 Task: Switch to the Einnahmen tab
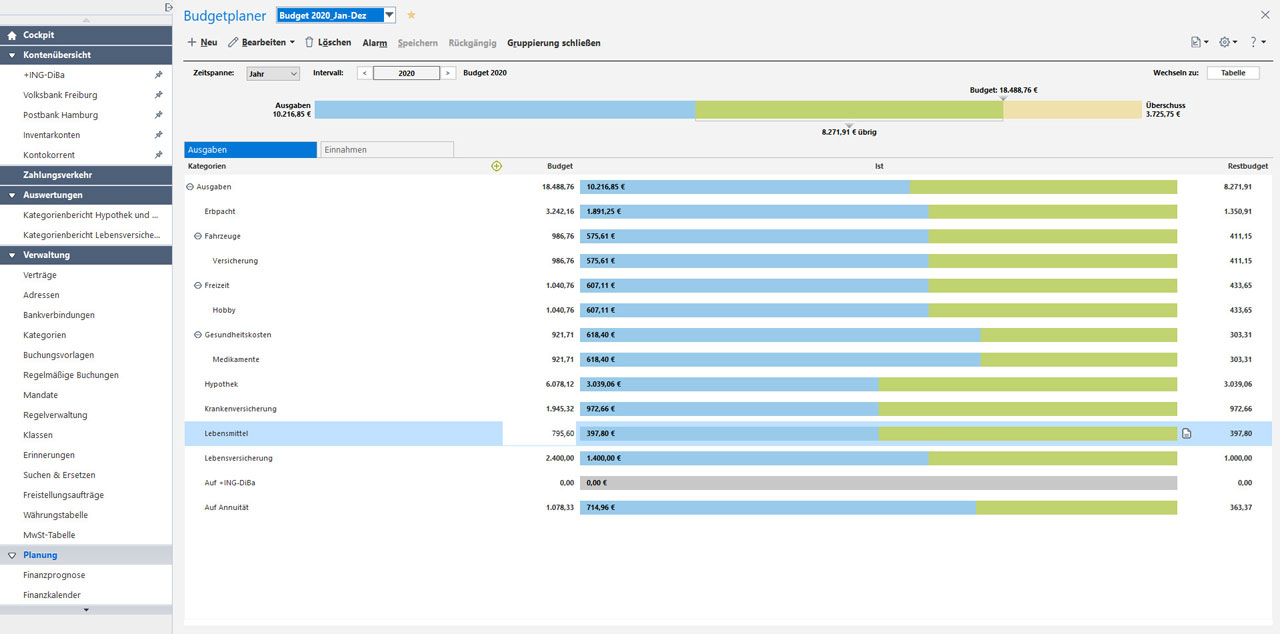[x=386, y=150]
